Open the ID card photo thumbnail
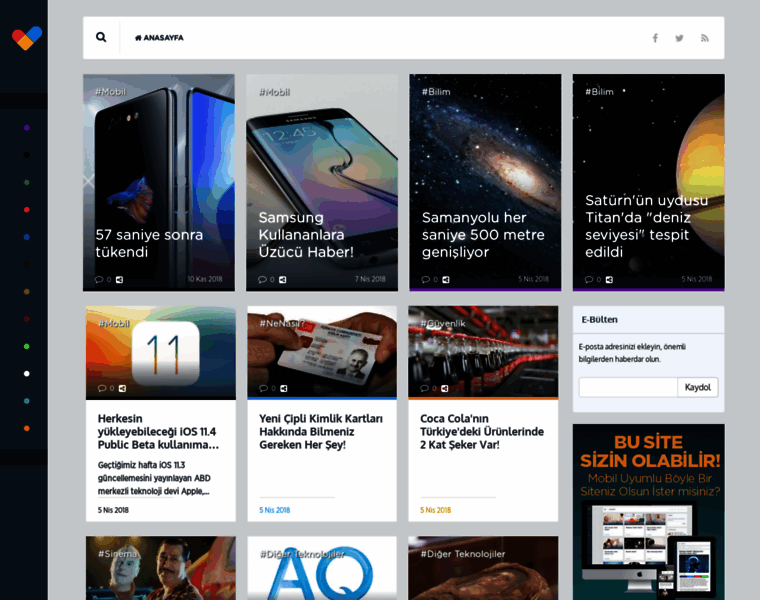Image resolution: width=760 pixels, height=600 pixels. [x=322, y=352]
